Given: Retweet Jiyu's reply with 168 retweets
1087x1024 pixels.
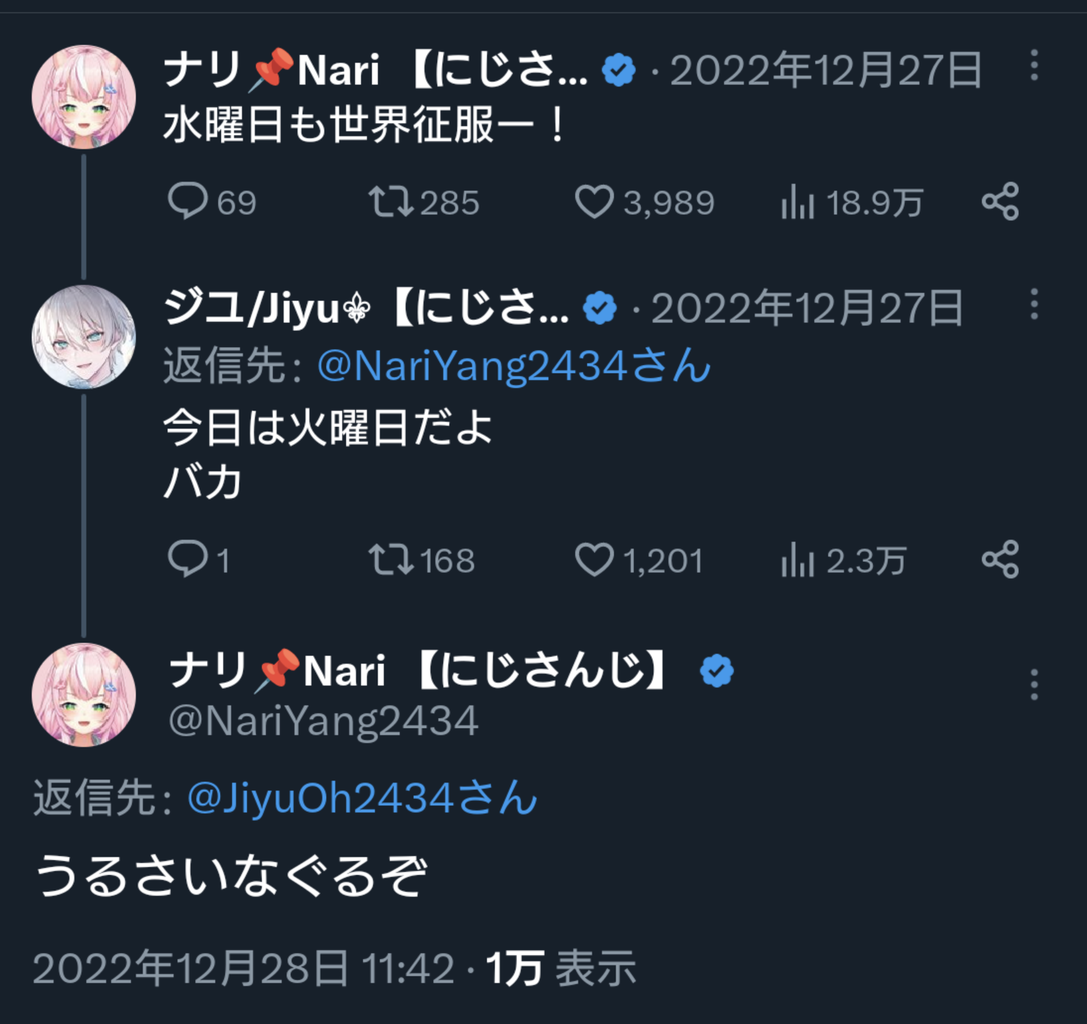Looking at the screenshot, I should (x=421, y=559).
